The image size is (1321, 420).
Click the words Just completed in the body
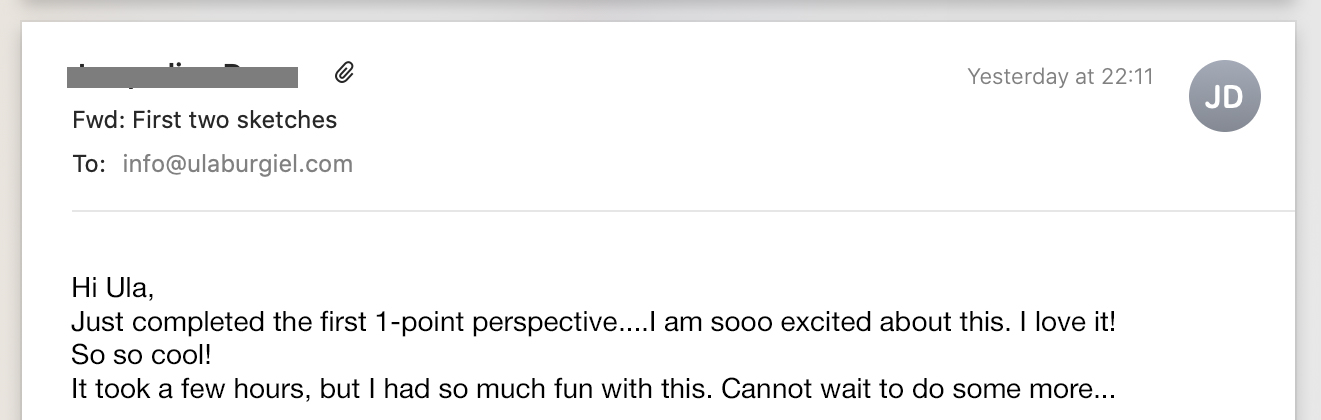click(x=150, y=323)
